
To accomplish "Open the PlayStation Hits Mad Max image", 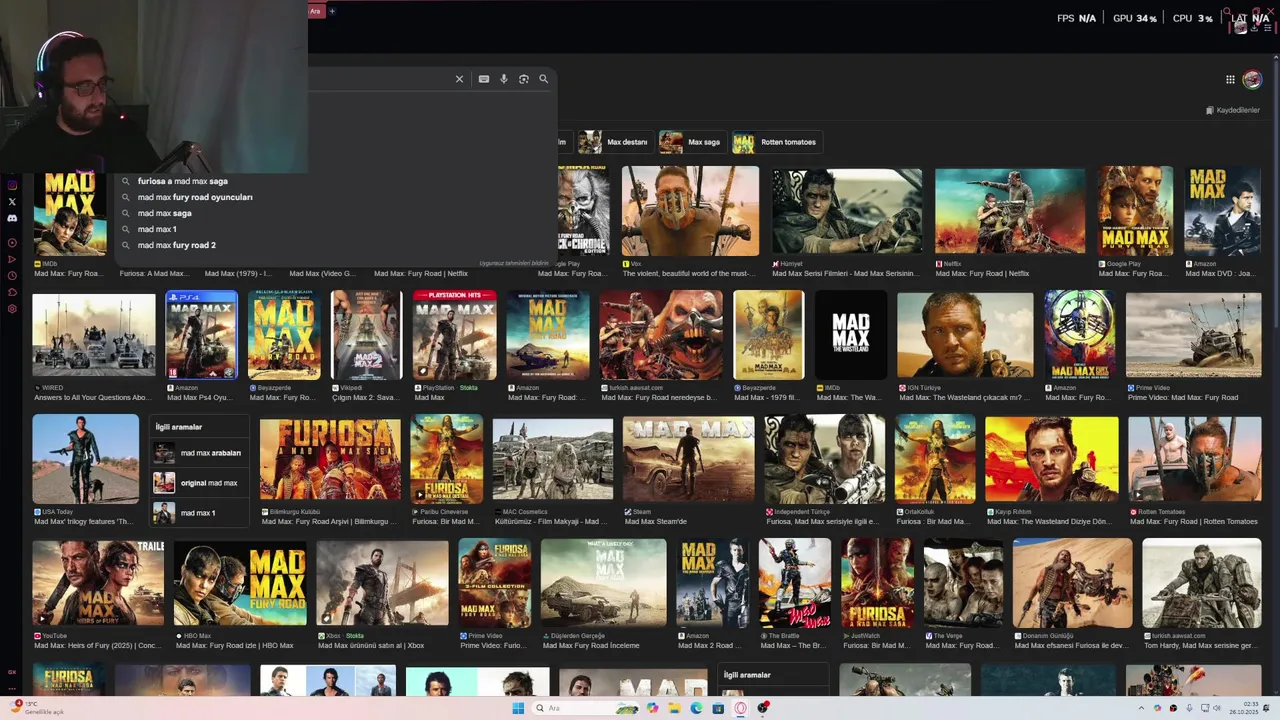I will tap(454, 335).
